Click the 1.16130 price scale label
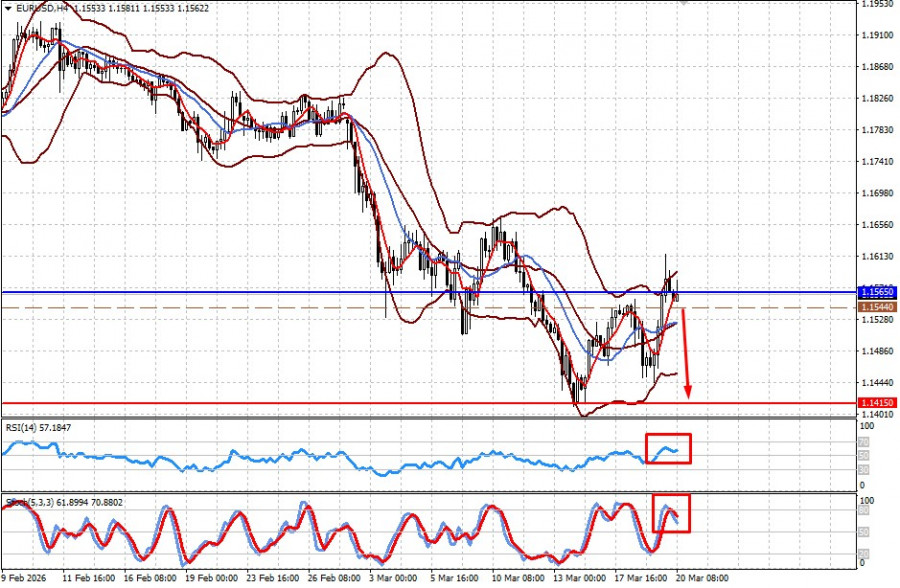This screenshot has height=588, width=900. [878, 257]
